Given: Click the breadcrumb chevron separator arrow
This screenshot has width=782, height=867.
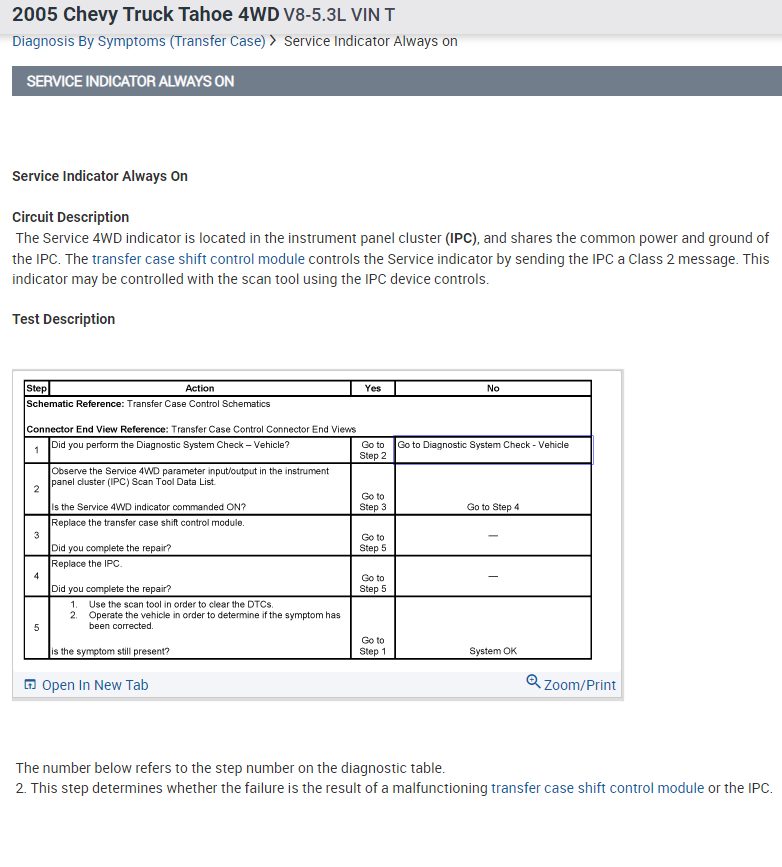Looking at the screenshot, I should [x=273, y=41].
